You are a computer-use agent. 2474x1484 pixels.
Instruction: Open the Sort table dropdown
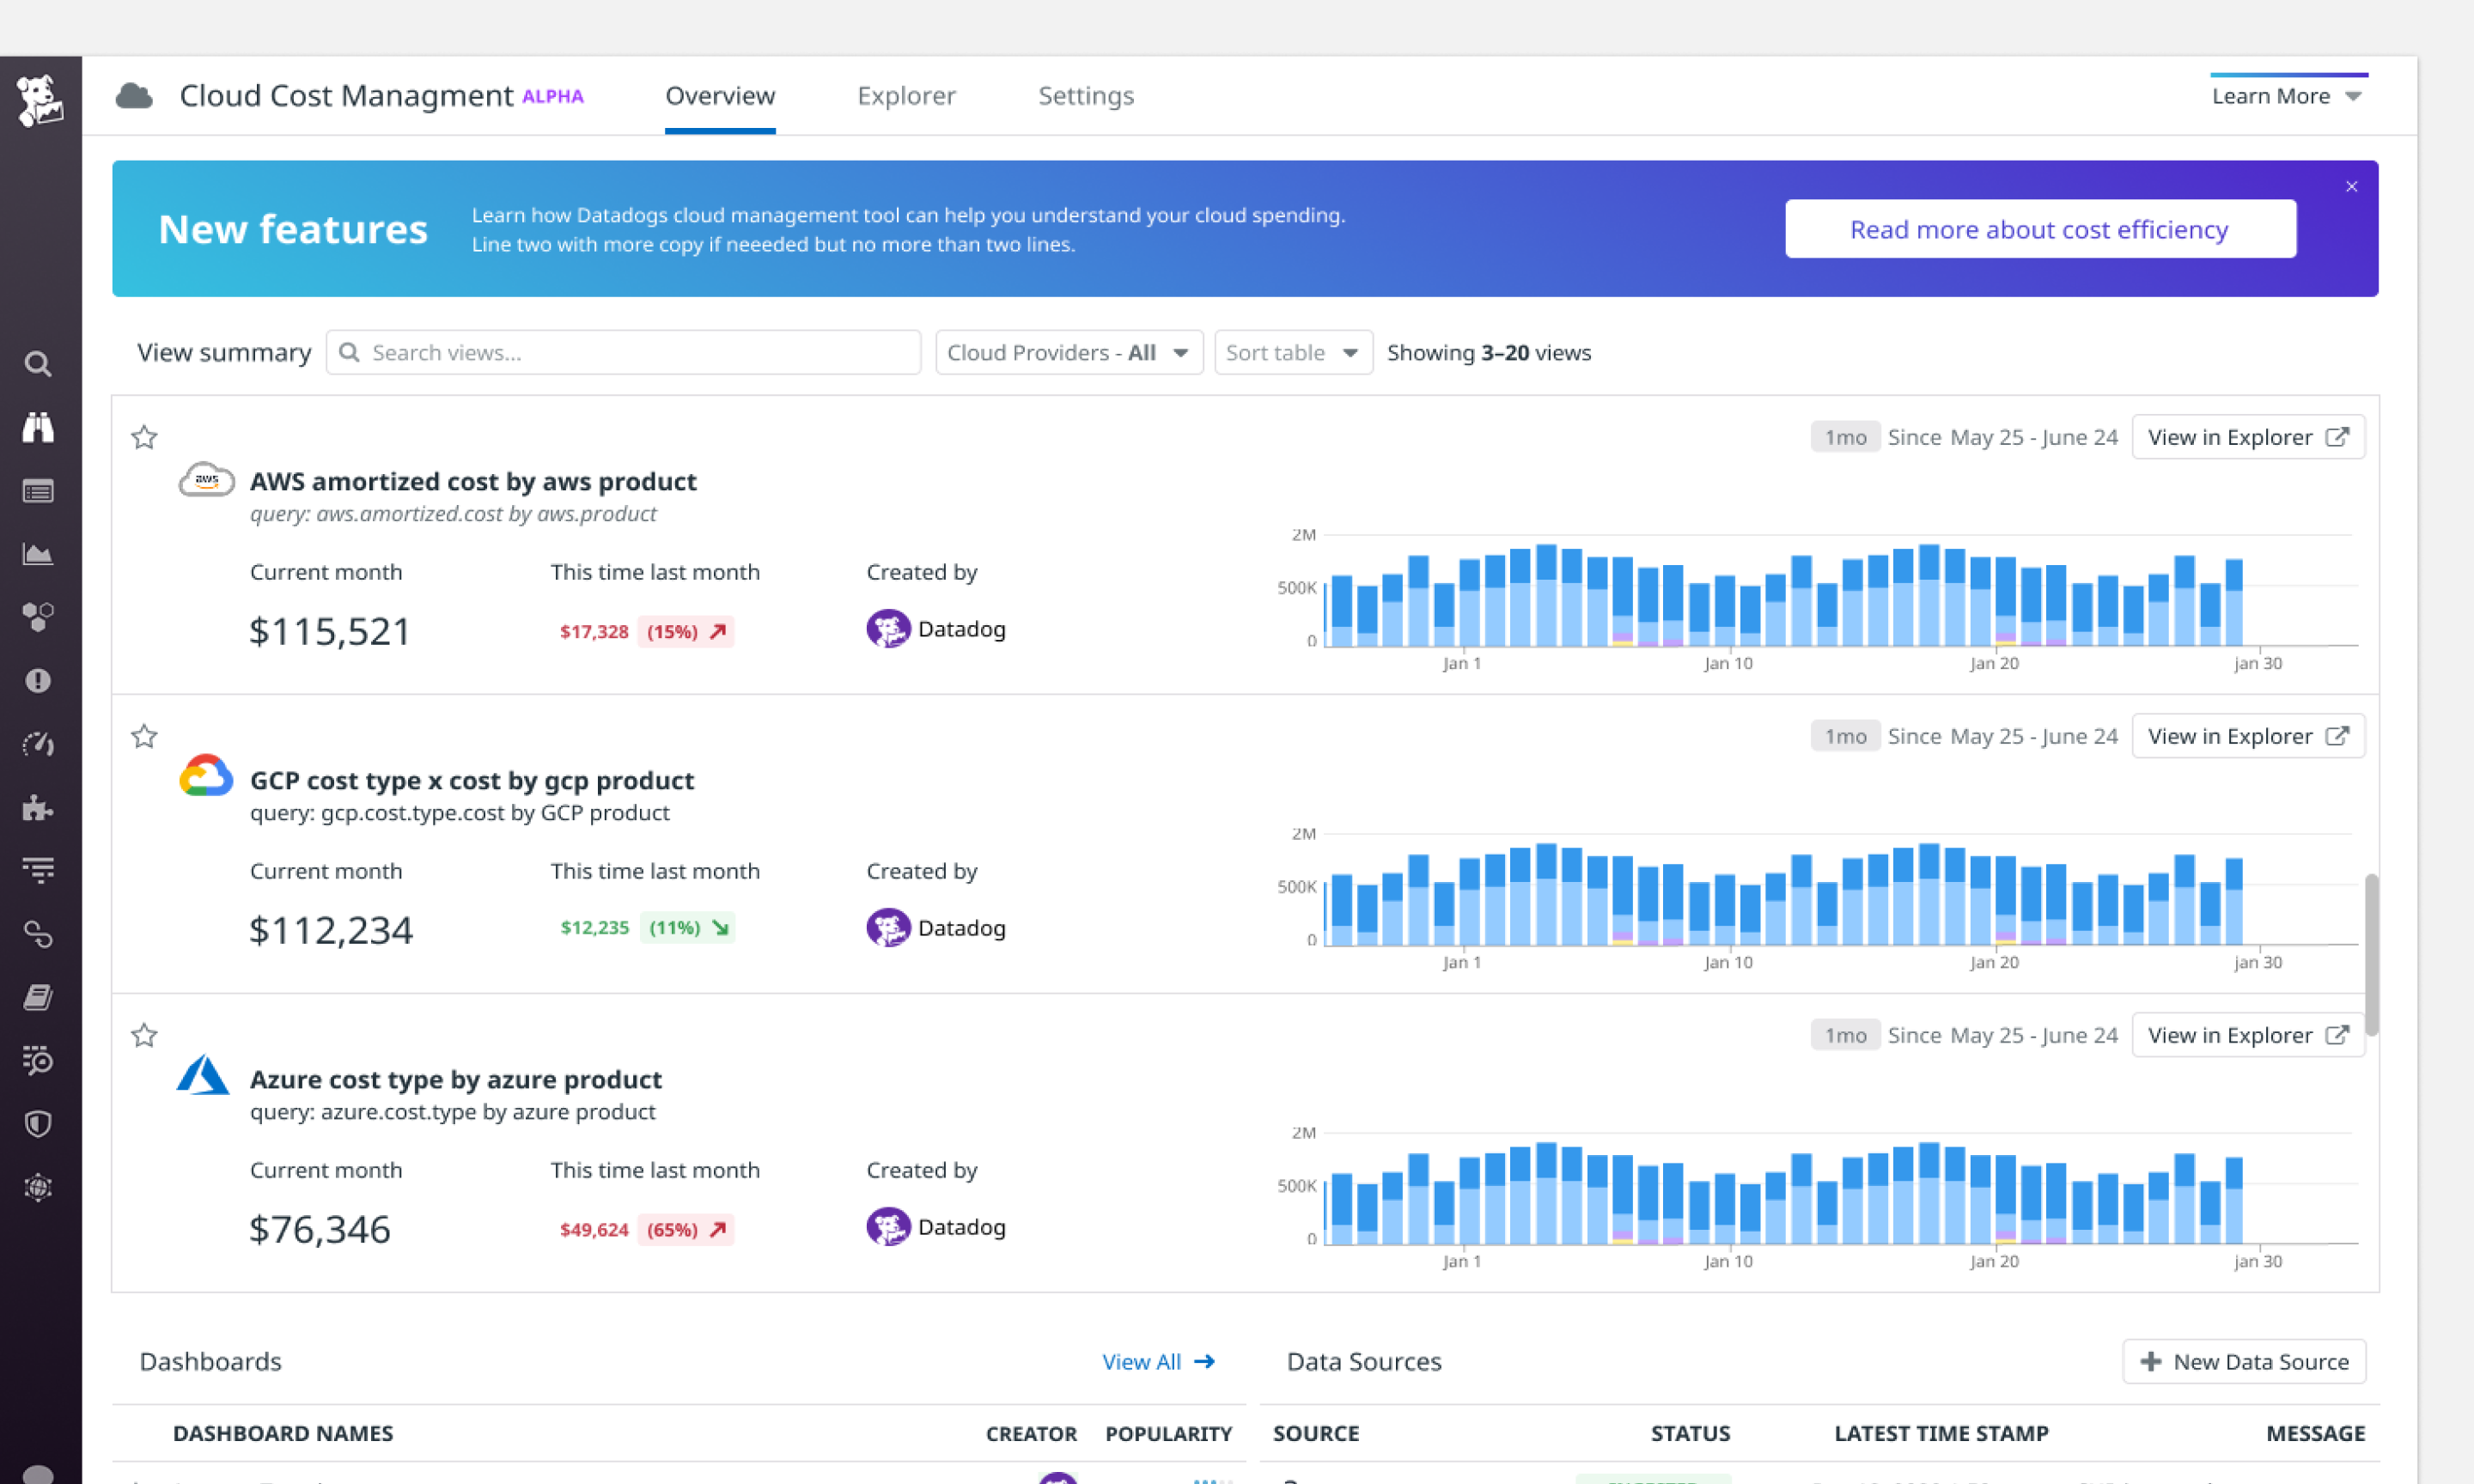click(x=1292, y=353)
